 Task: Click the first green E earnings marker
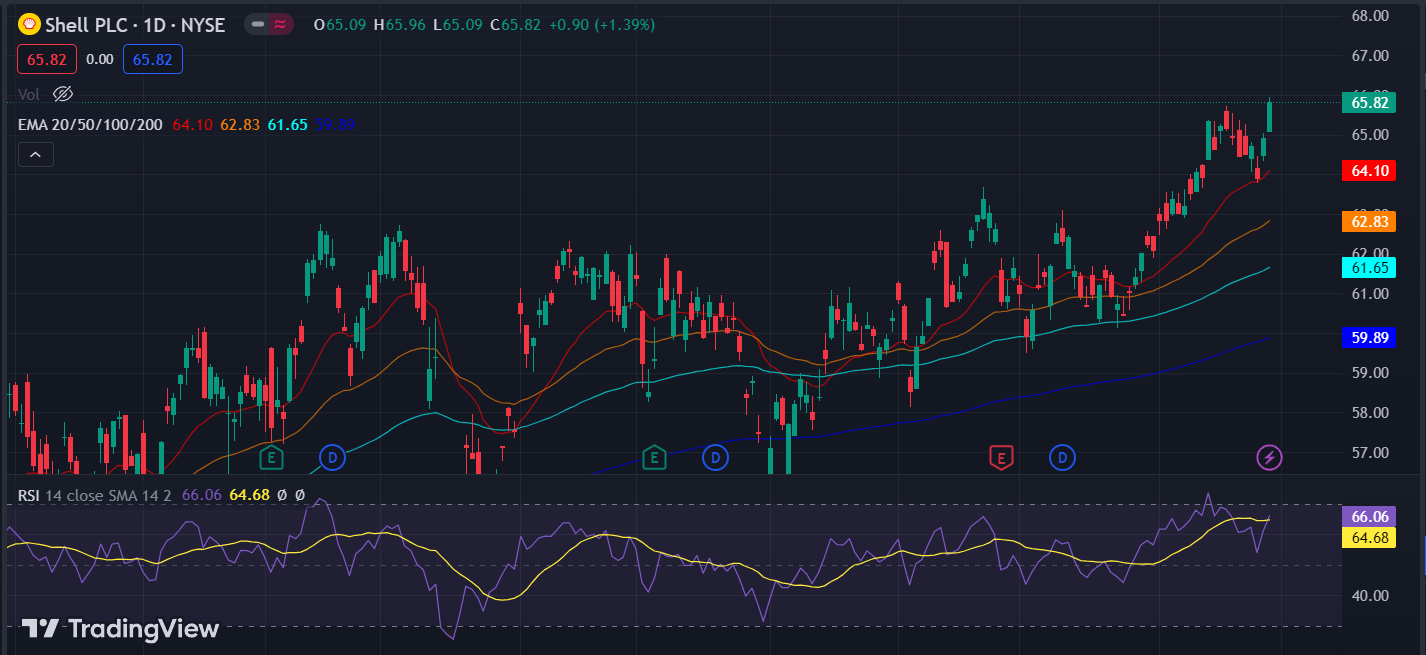pyautogui.click(x=270, y=458)
